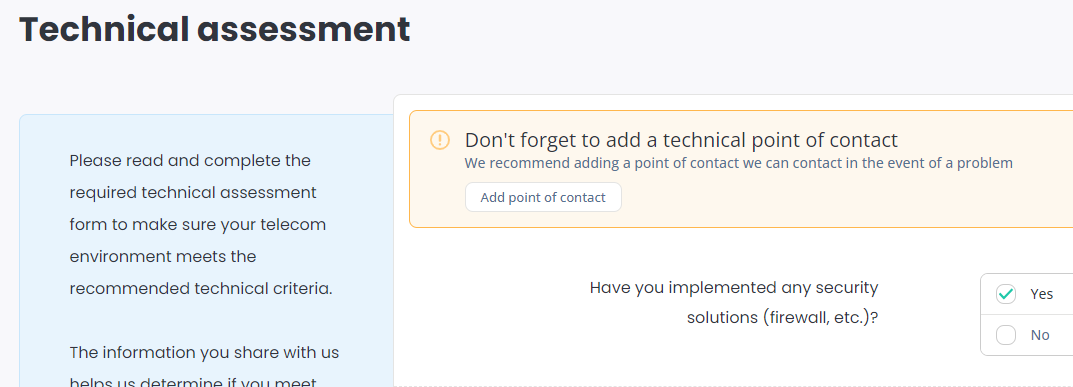Image resolution: width=1073 pixels, height=387 pixels.
Task: Select the 'Yes' option label text
Action: (x=1042, y=294)
